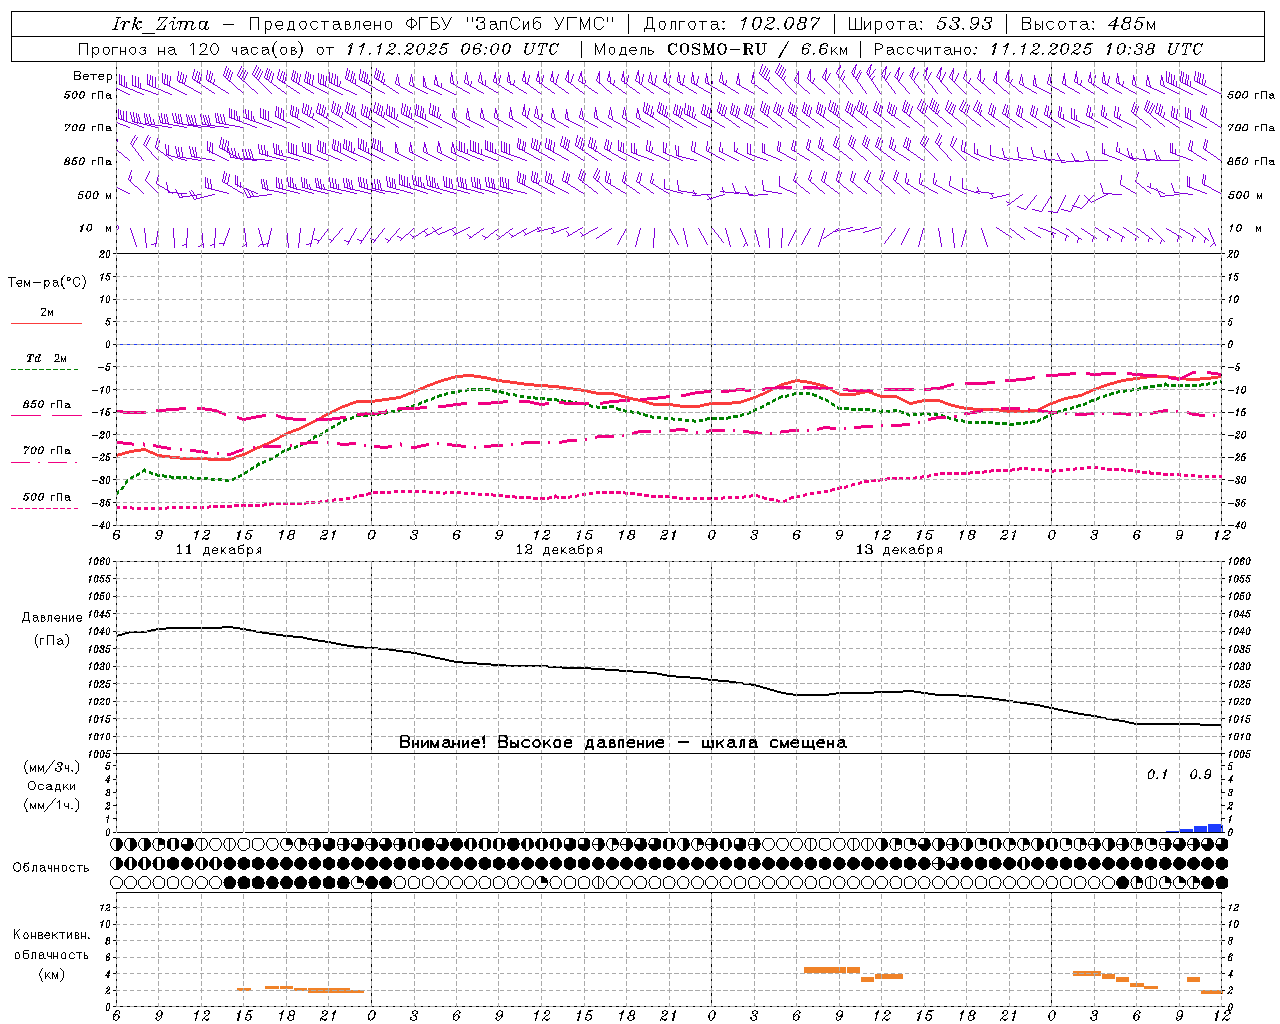
Task: Click the 'Тем-ра(°C)' temperature panel label
Action: click(x=47, y=282)
